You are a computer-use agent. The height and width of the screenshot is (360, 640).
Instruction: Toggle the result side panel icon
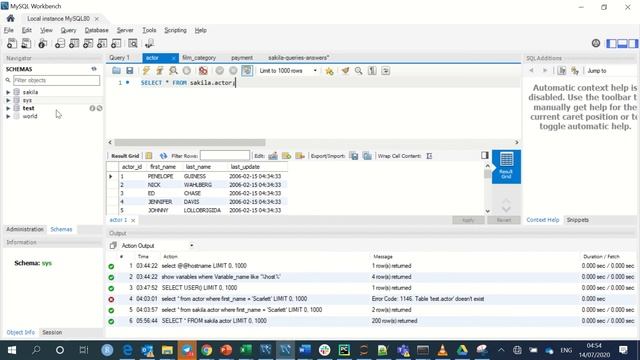coord(484,155)
